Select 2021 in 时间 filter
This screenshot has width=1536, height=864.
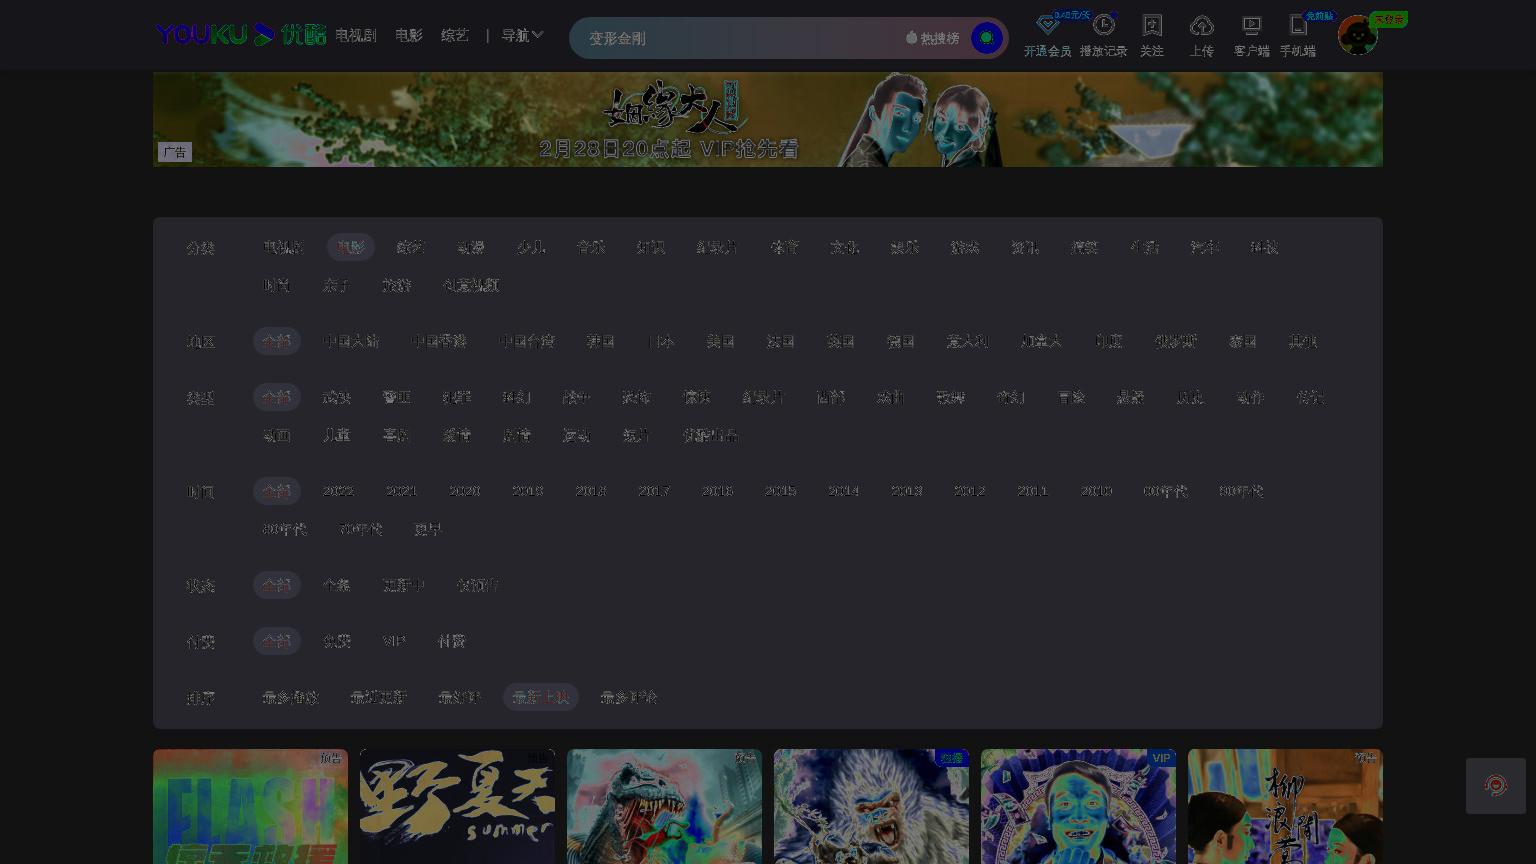[401, 491]
